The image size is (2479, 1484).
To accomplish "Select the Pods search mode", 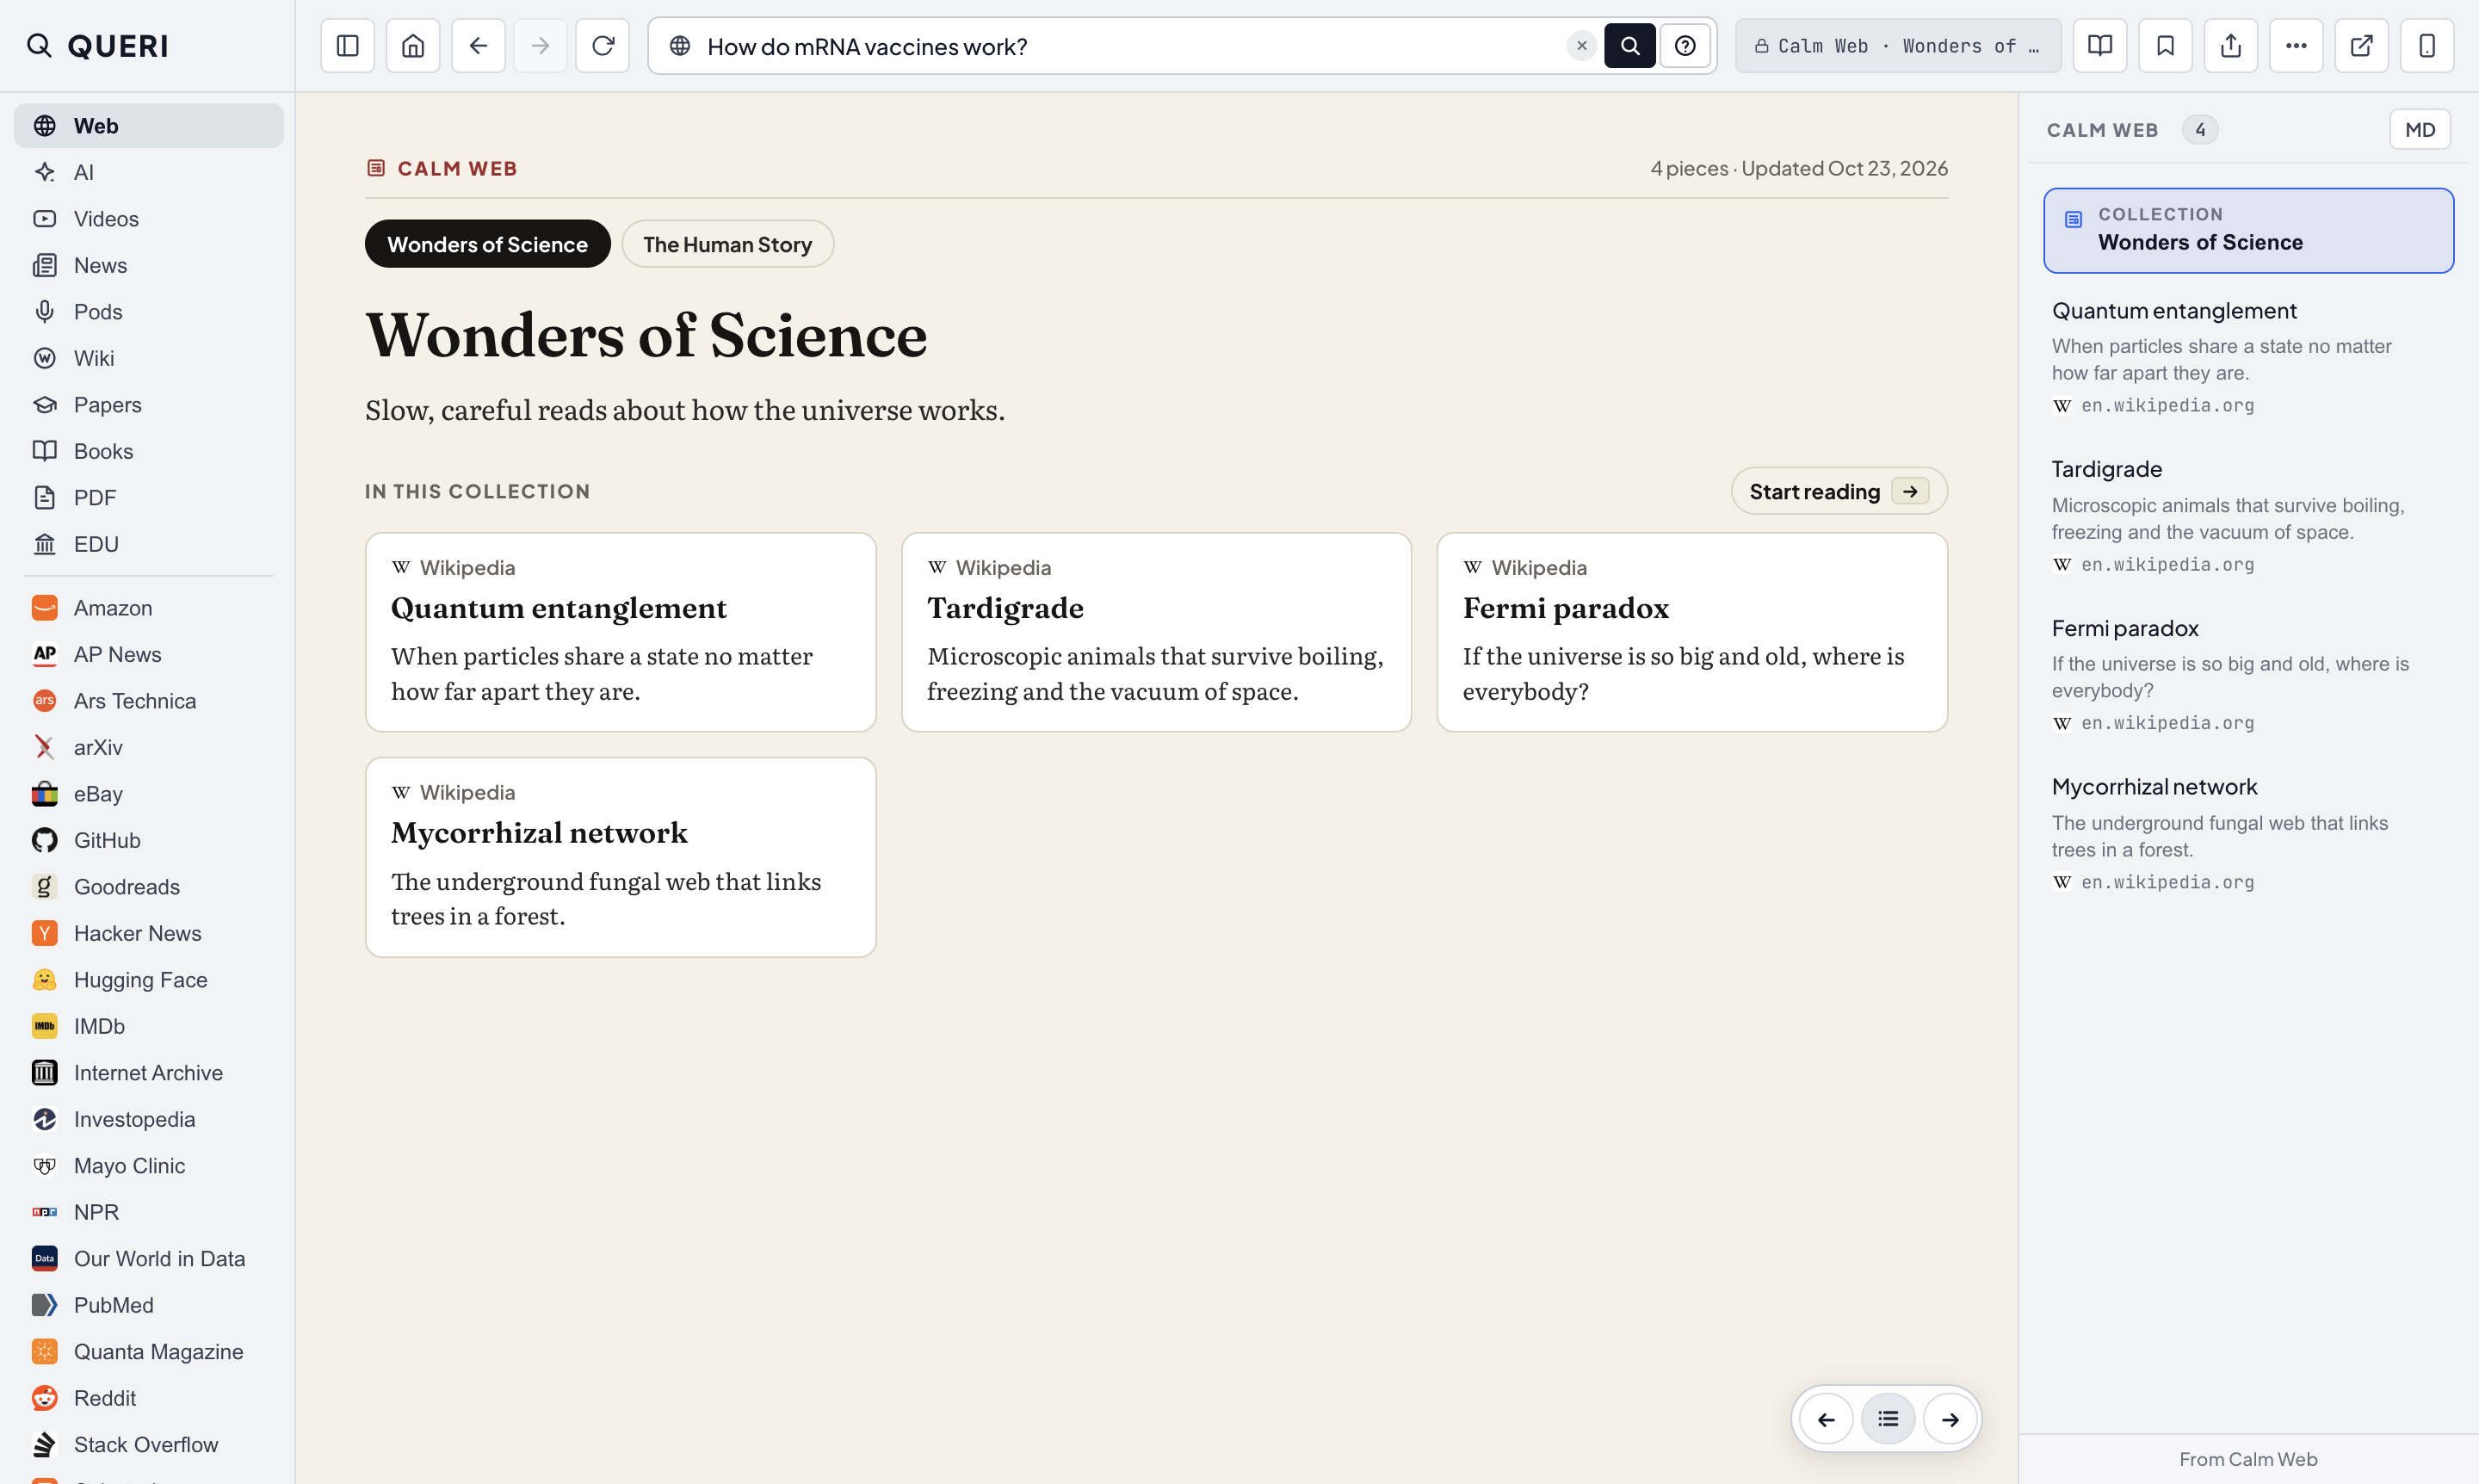I will click(148, 312).
